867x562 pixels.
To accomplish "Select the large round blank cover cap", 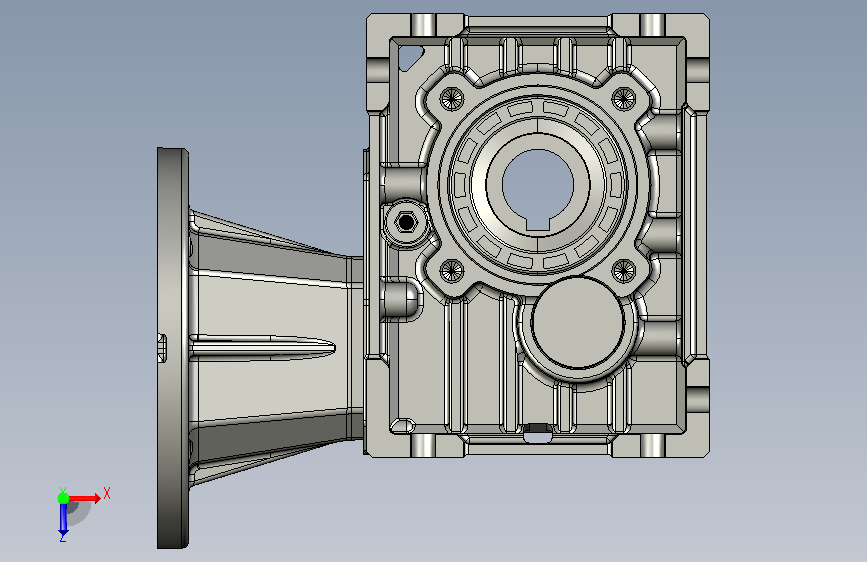I will pos(578,322).
